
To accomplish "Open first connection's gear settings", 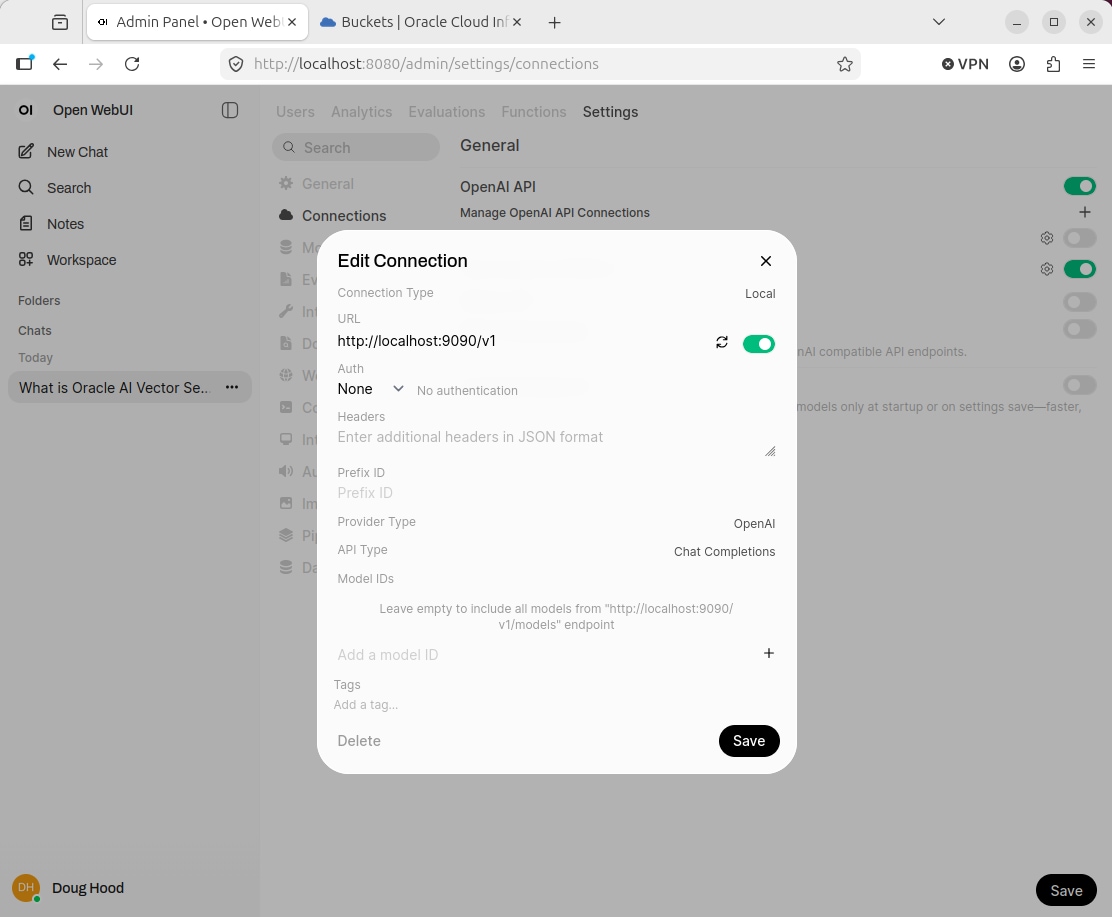I will coord(1047,238).
